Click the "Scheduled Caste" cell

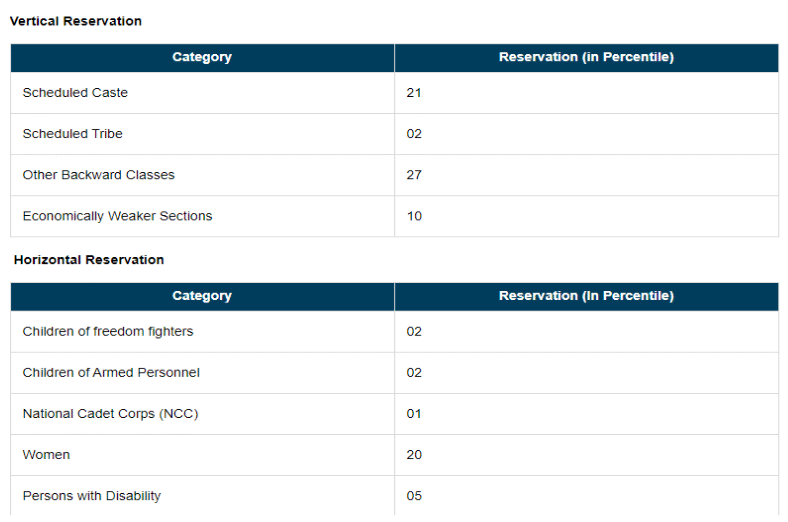[75, 93]
